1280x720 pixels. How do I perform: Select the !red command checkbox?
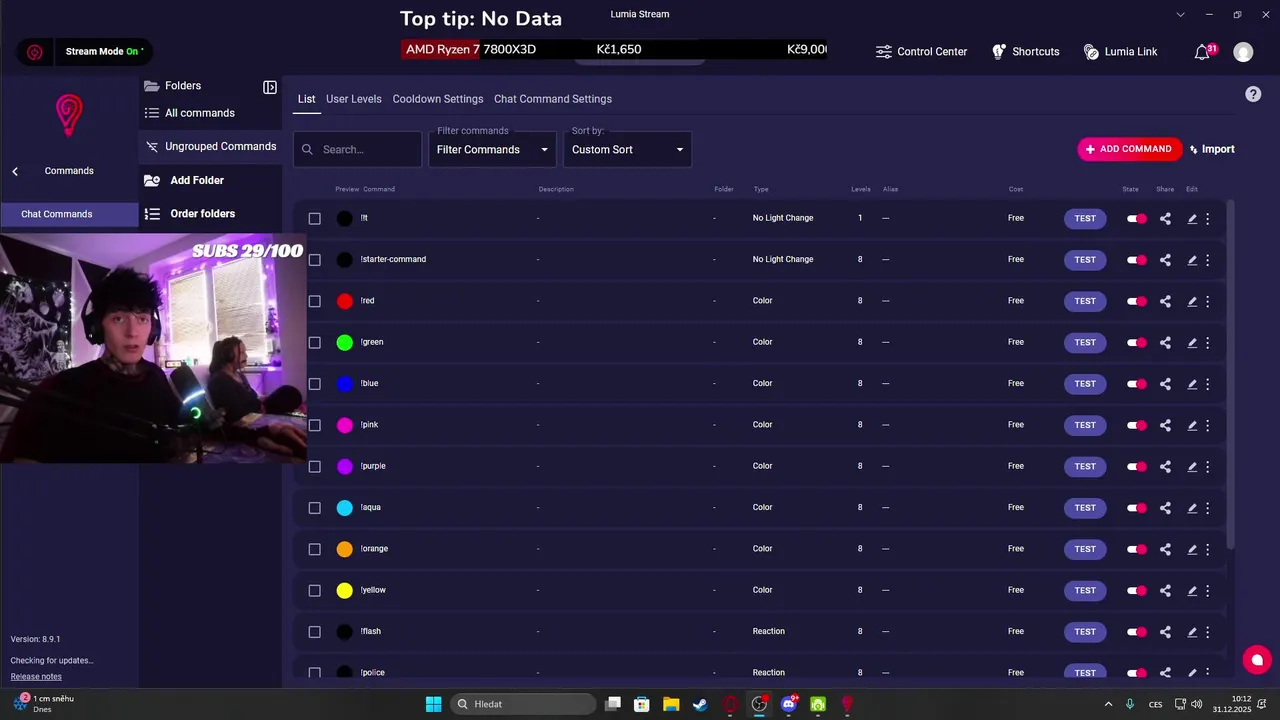314,301
